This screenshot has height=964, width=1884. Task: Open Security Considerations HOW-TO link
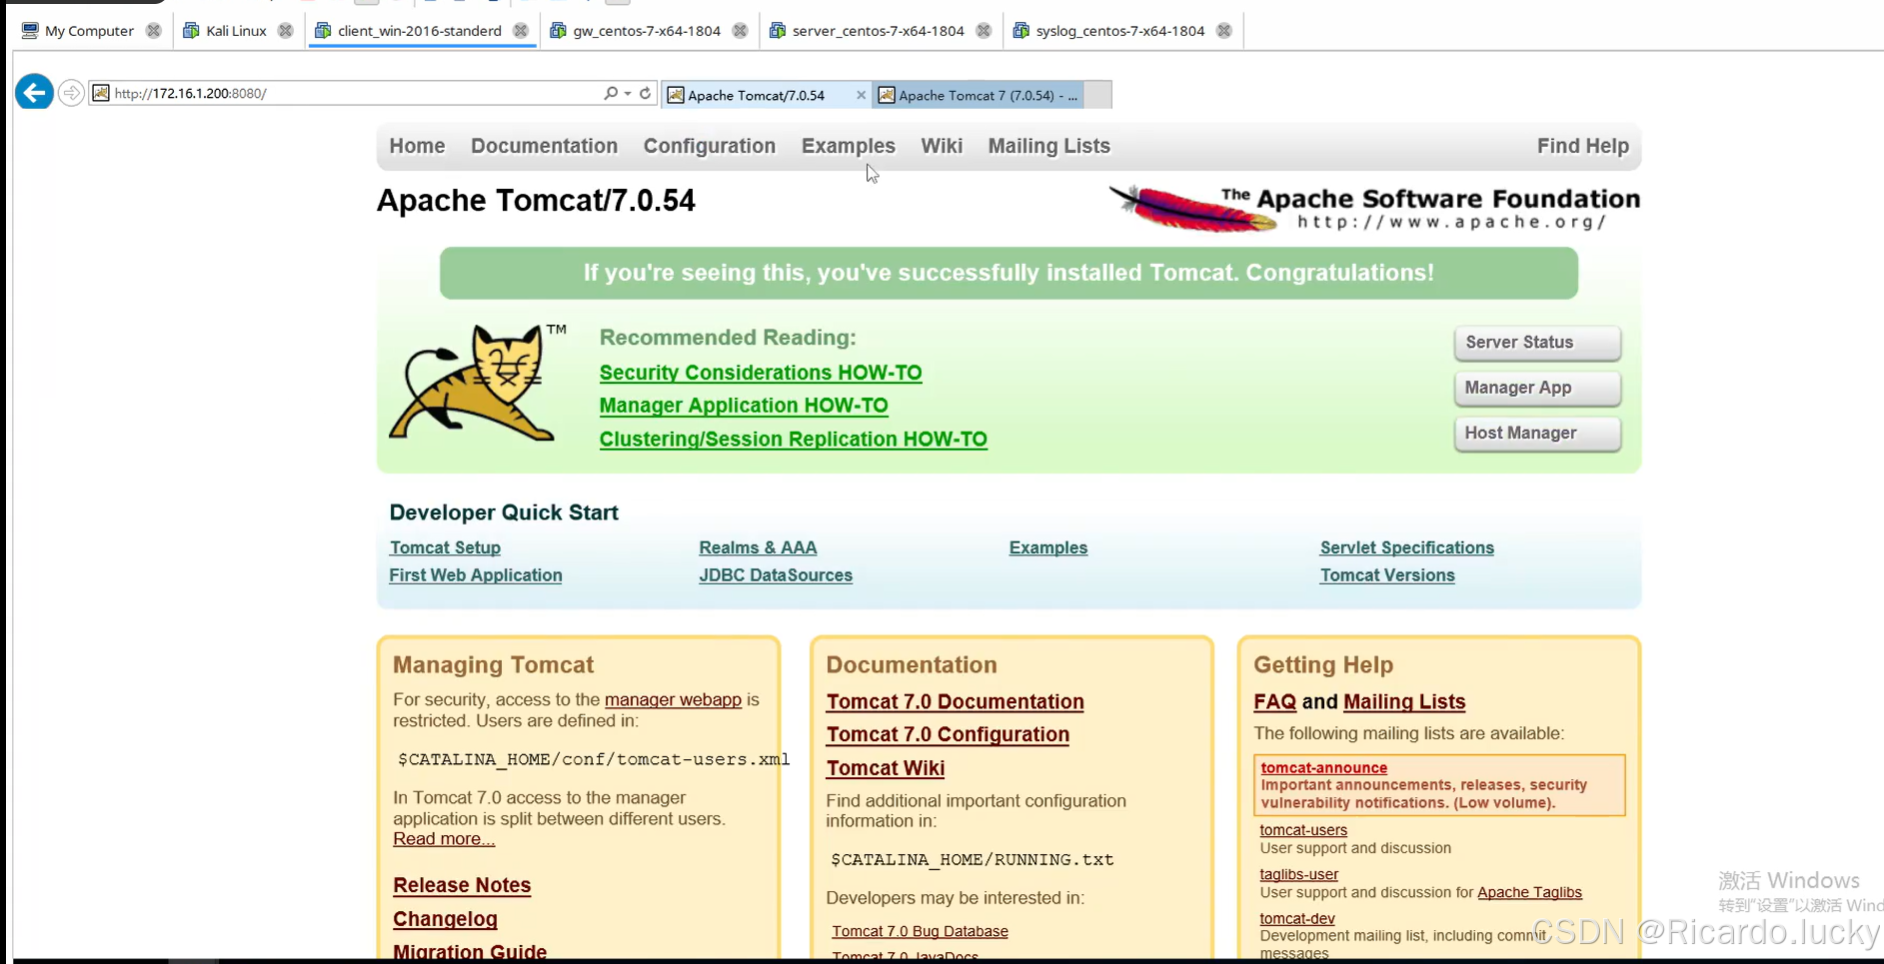[x=760, y=372]
